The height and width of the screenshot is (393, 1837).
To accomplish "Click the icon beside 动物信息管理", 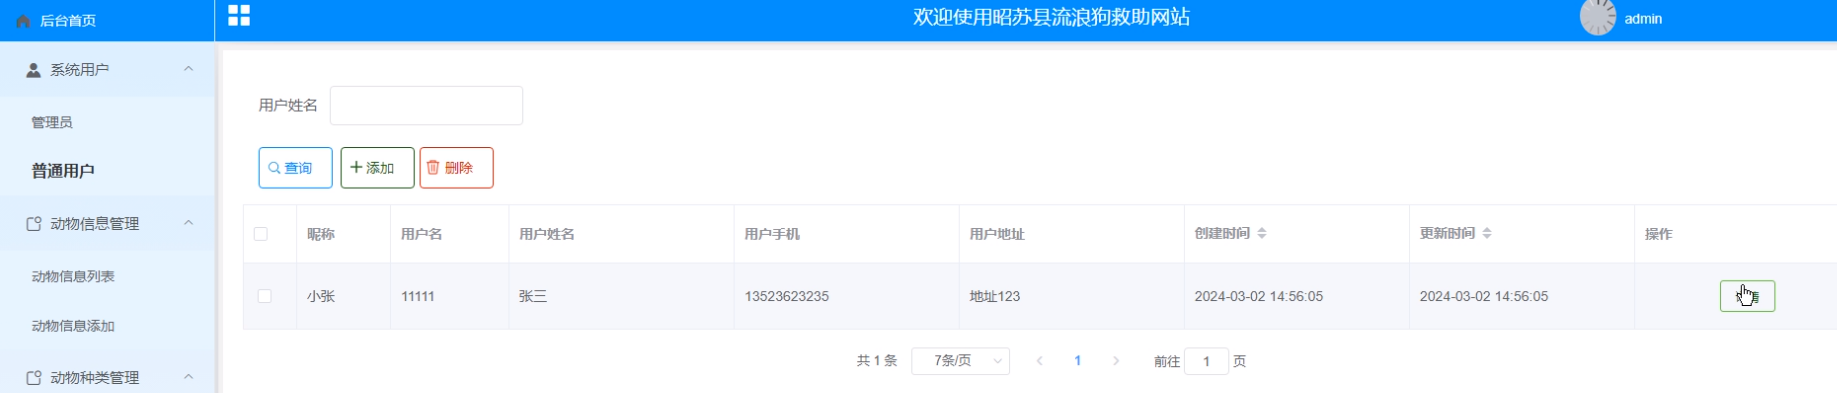I will 34,224.
